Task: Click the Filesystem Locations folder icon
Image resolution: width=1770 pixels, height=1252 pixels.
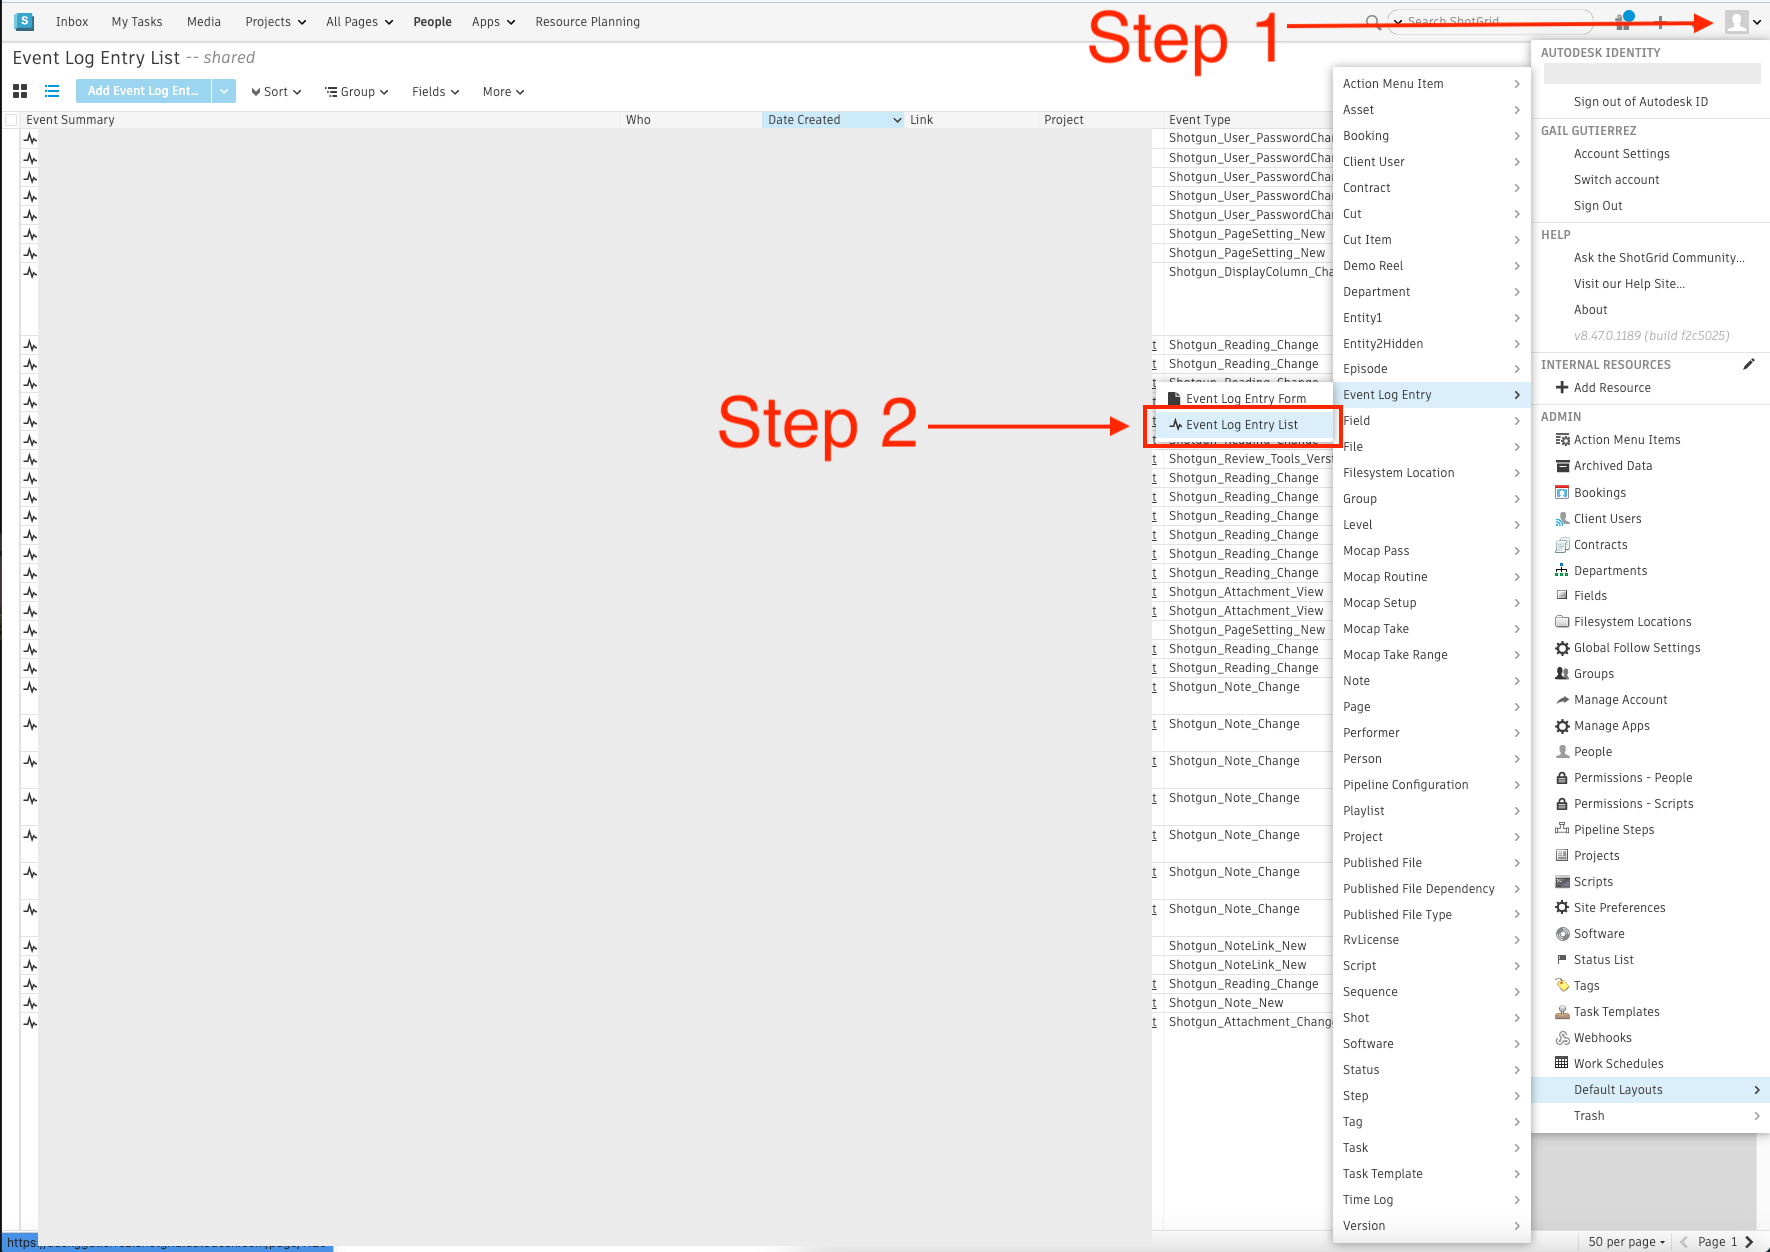Action: tap(1562, 622)
